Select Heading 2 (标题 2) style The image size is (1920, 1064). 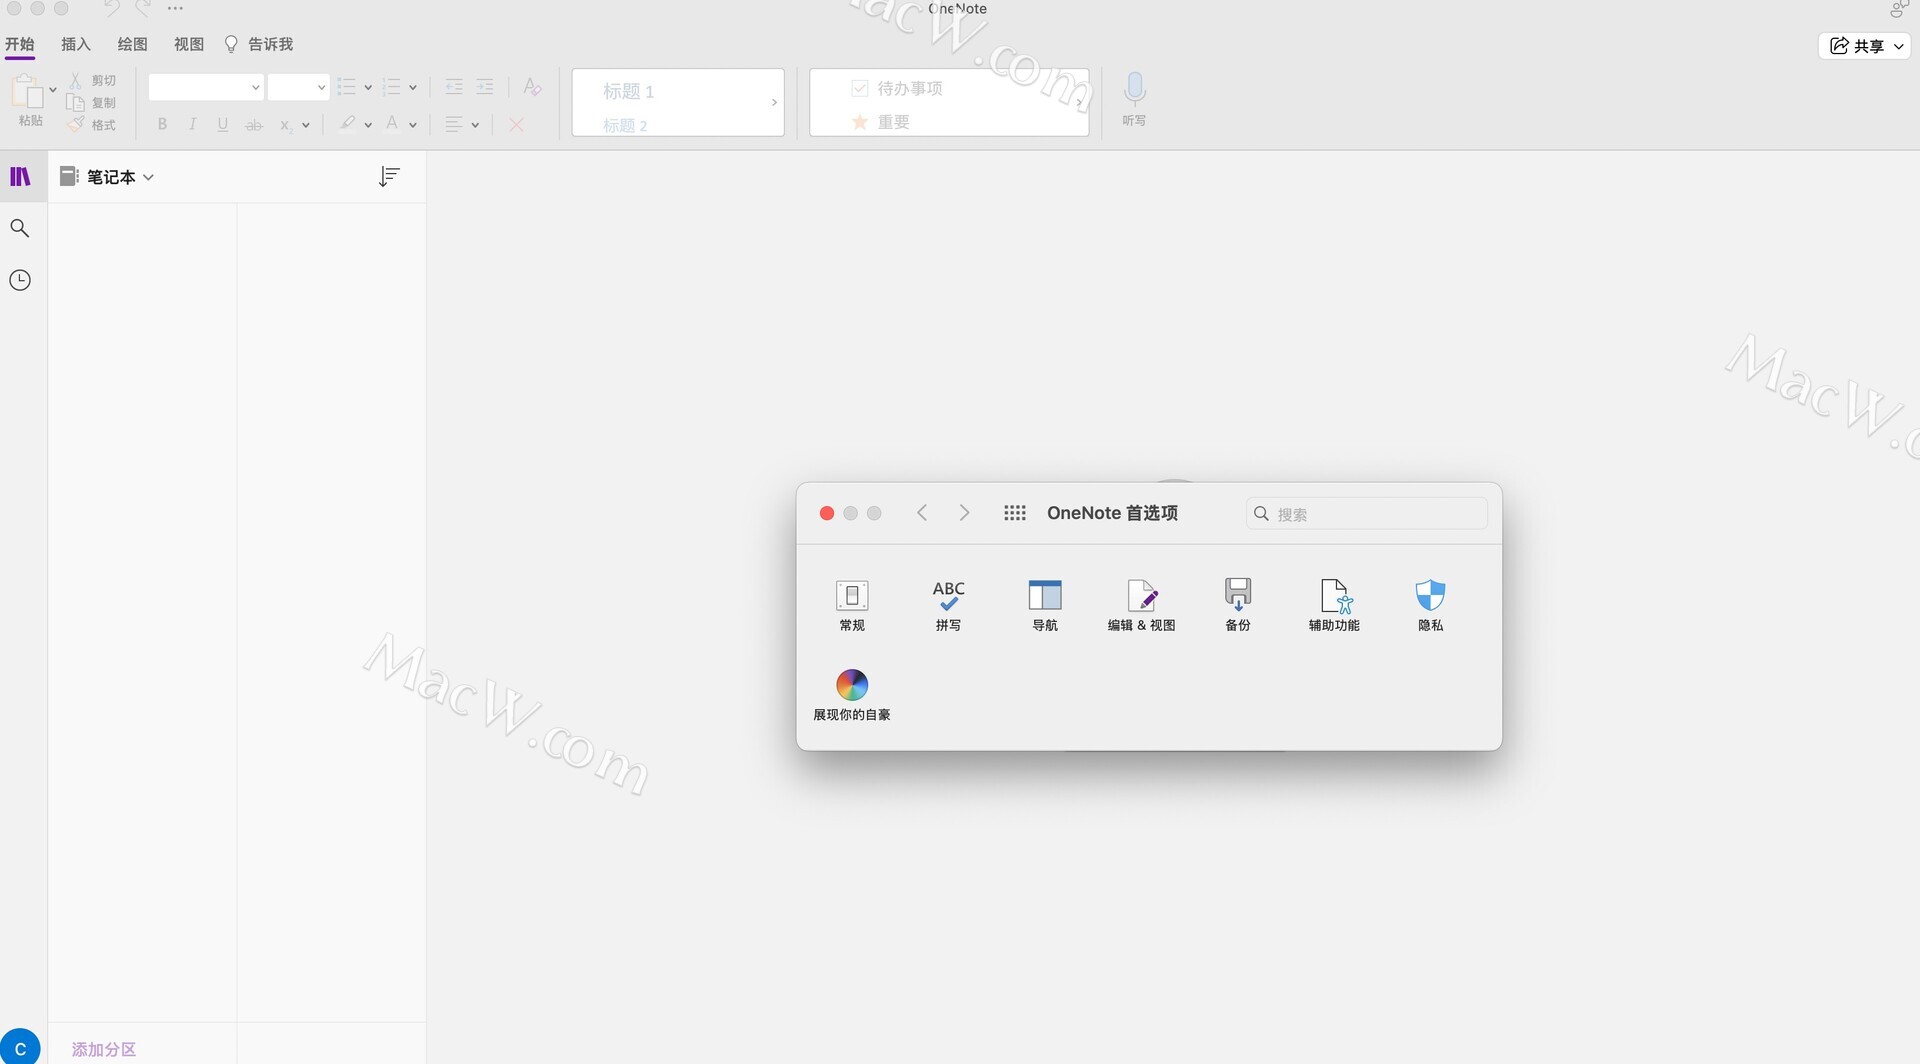click(x=625, y=125)
